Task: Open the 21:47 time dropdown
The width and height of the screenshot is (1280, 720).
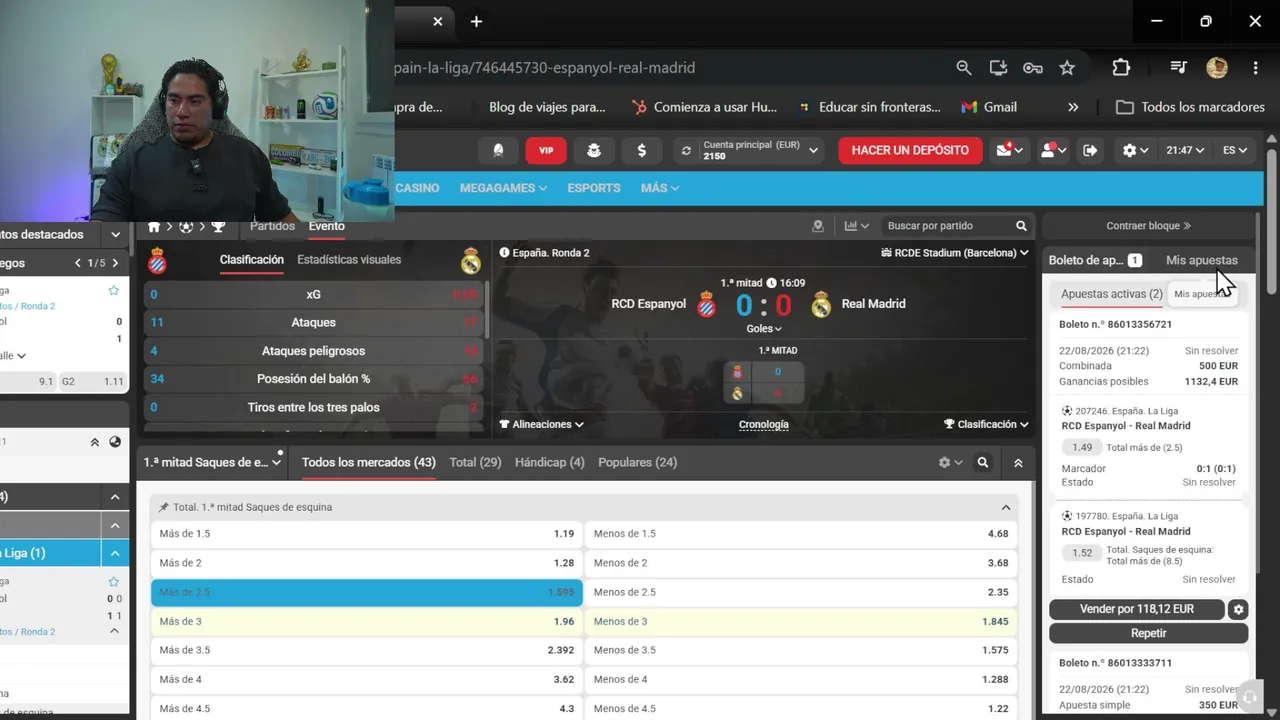Action: [x=1185, y=150]
